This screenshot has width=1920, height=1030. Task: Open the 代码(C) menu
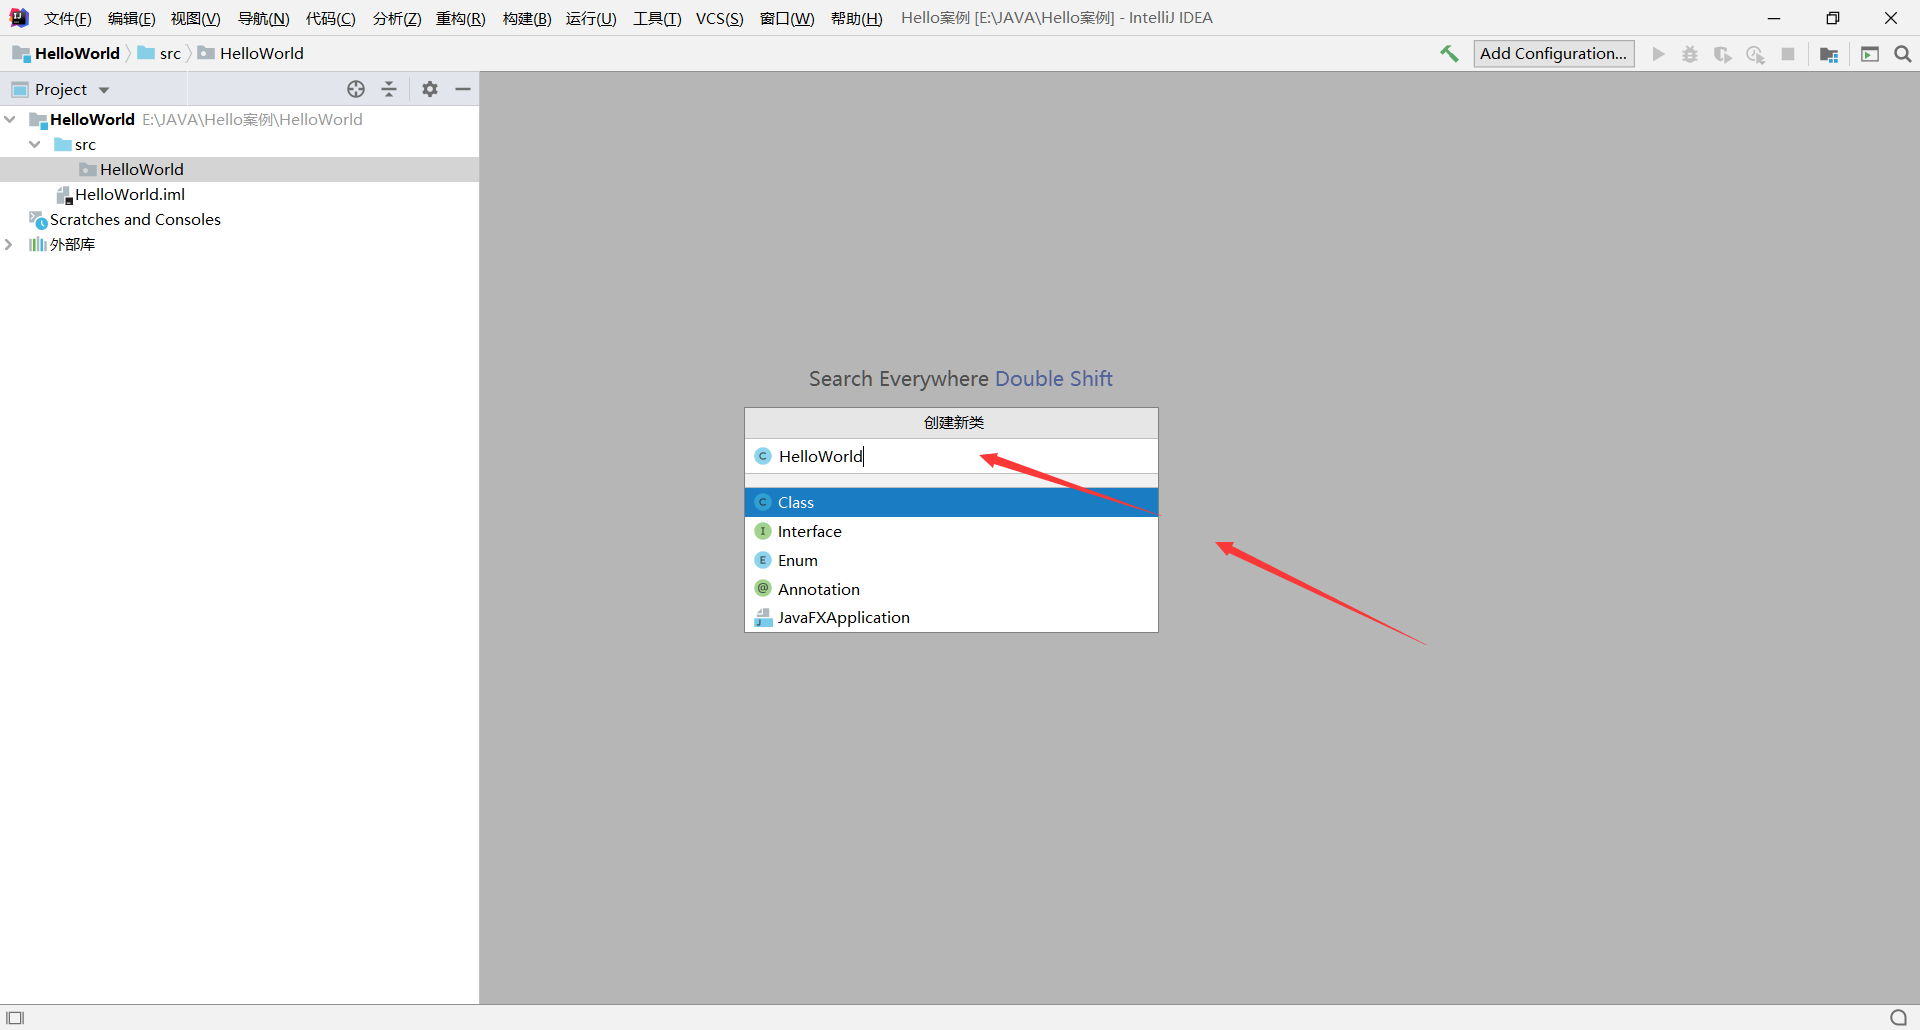point(331,19)
